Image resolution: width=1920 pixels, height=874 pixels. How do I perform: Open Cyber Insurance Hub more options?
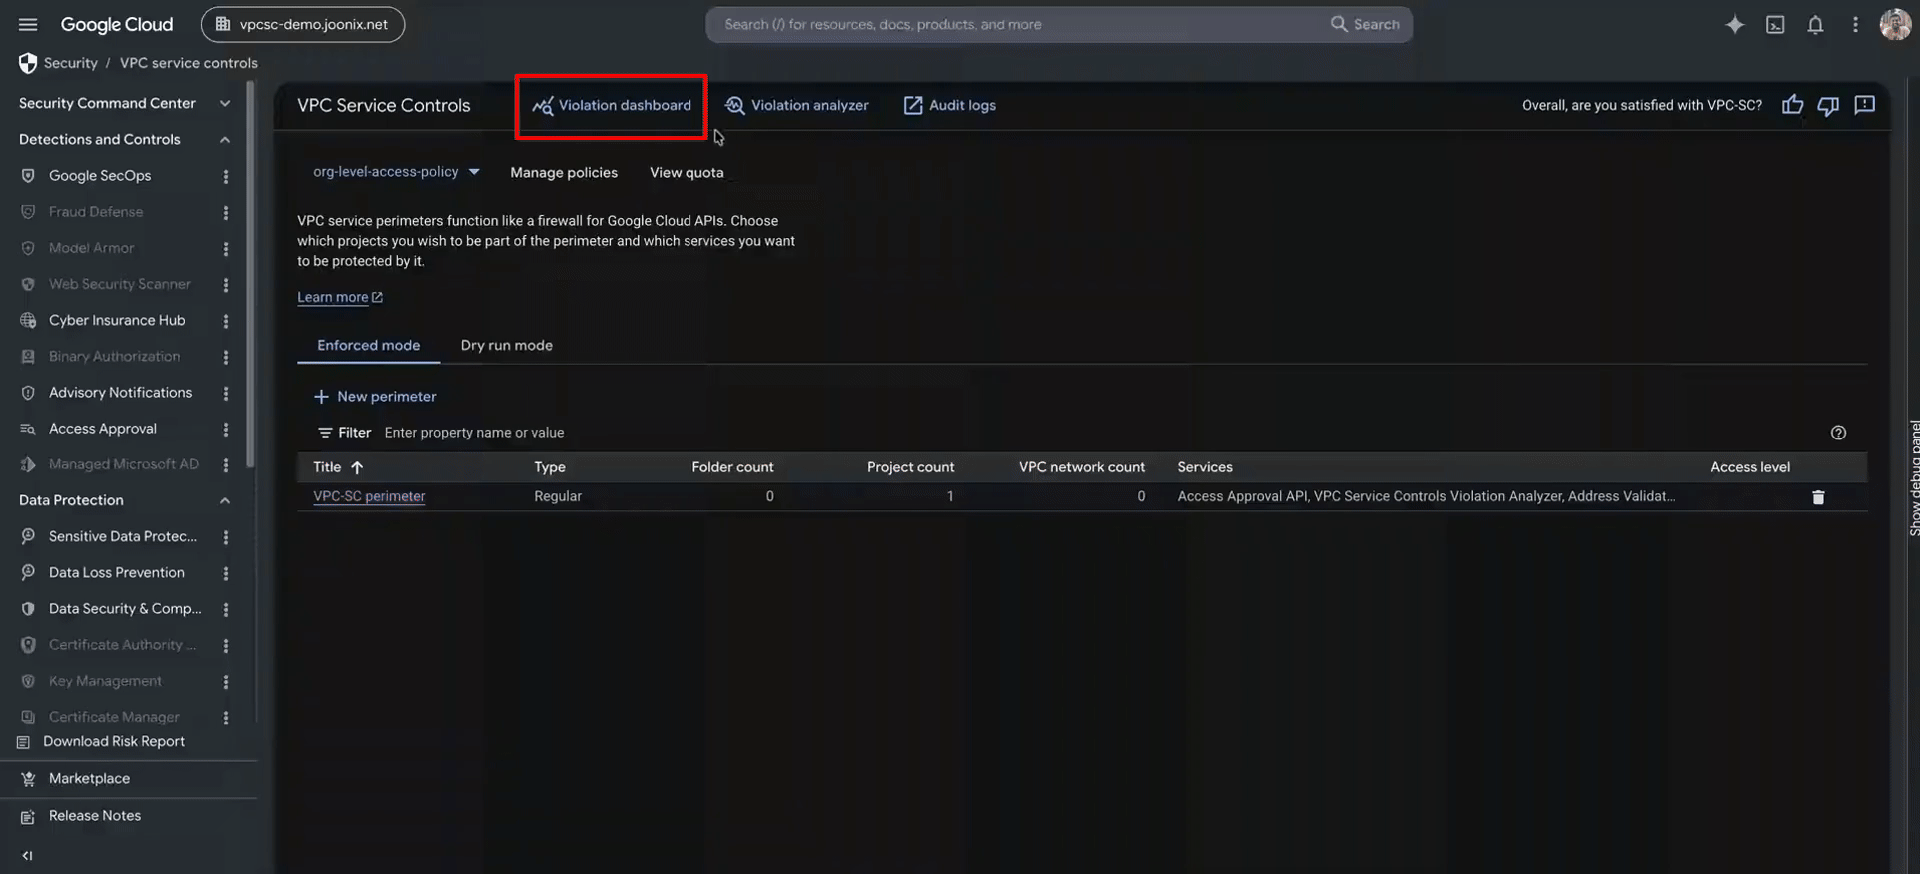pos(226,321)
